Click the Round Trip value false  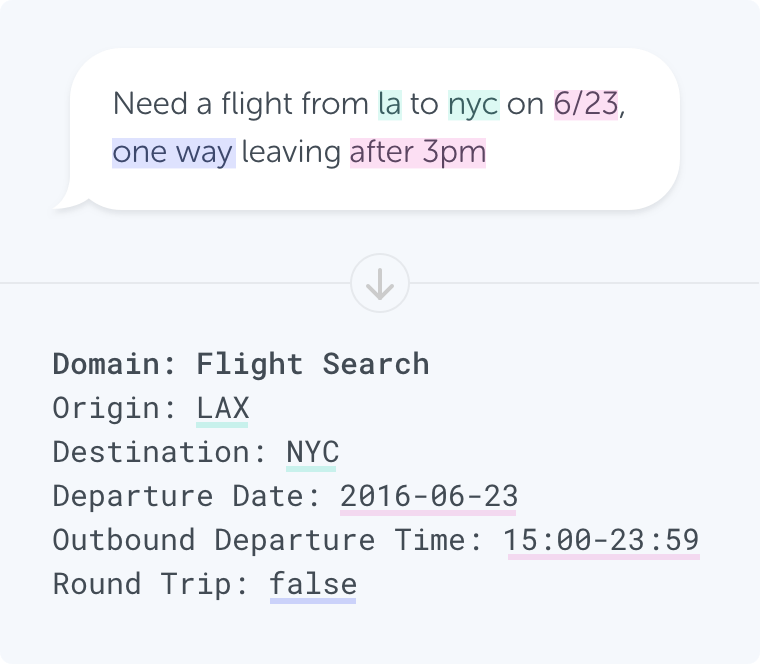pos(312,584)
